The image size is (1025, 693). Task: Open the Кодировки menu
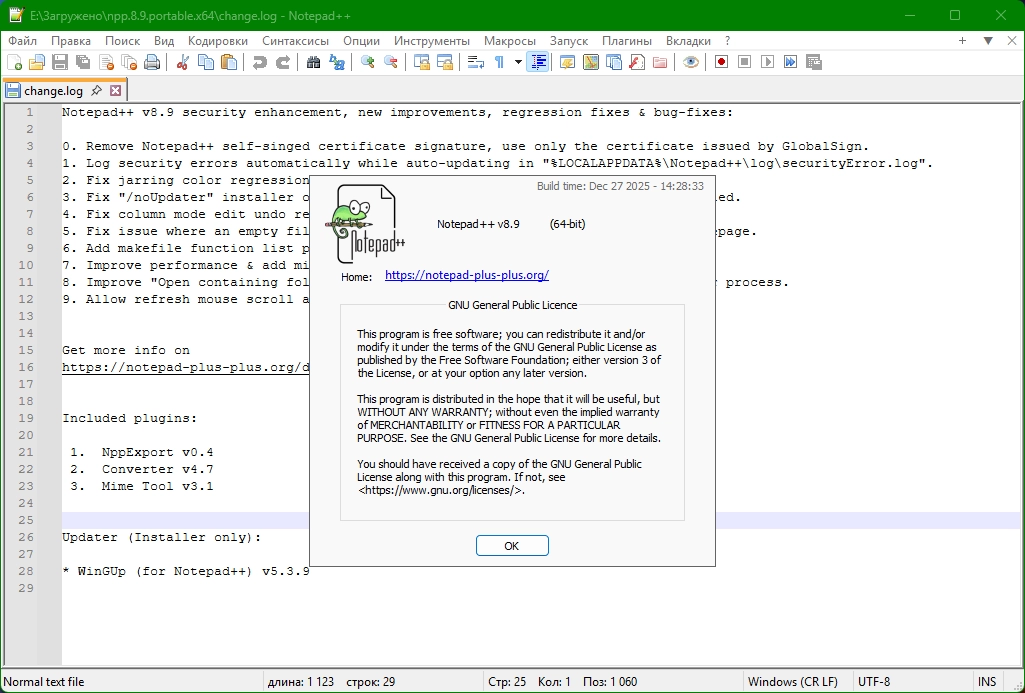pos(218,41)
